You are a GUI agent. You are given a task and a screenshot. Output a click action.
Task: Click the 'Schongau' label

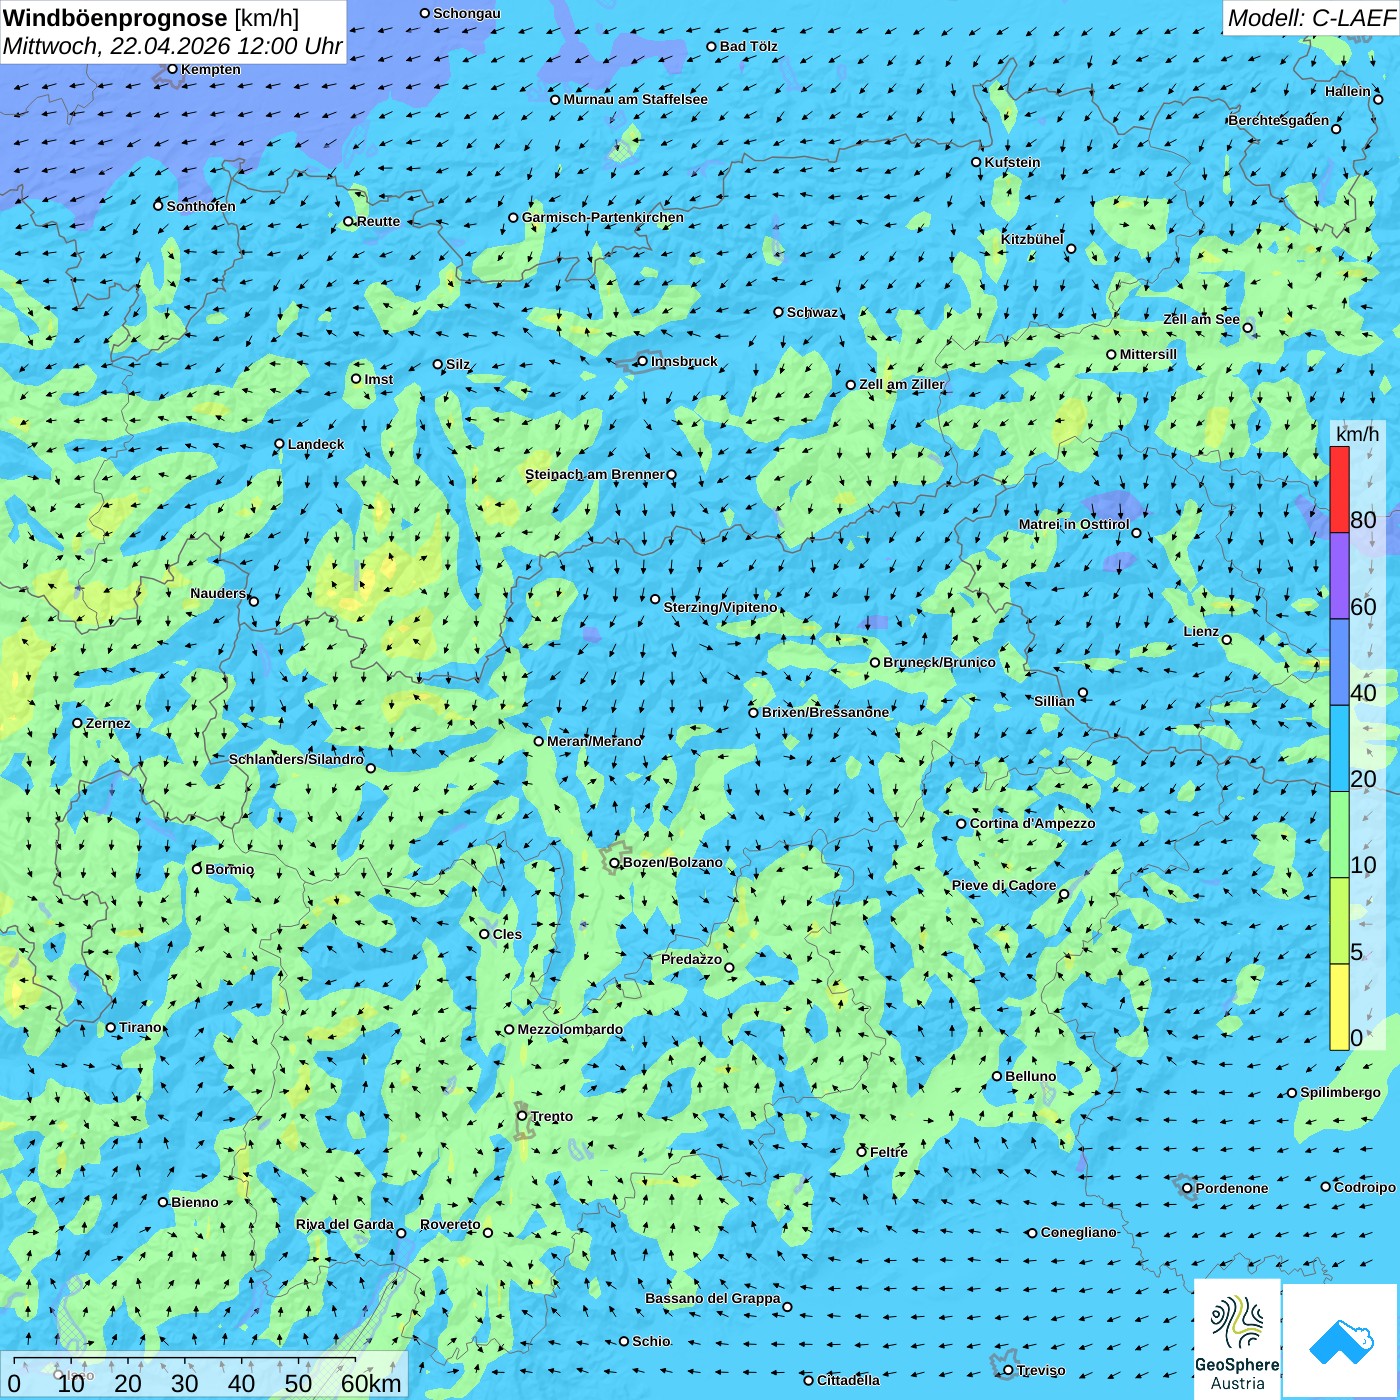click(466, 13)
